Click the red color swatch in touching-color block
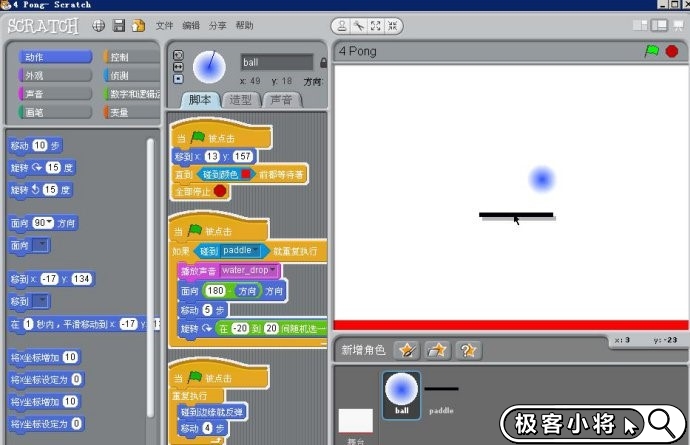The height and width of the screenshot is (445, 690). [246, 175]
